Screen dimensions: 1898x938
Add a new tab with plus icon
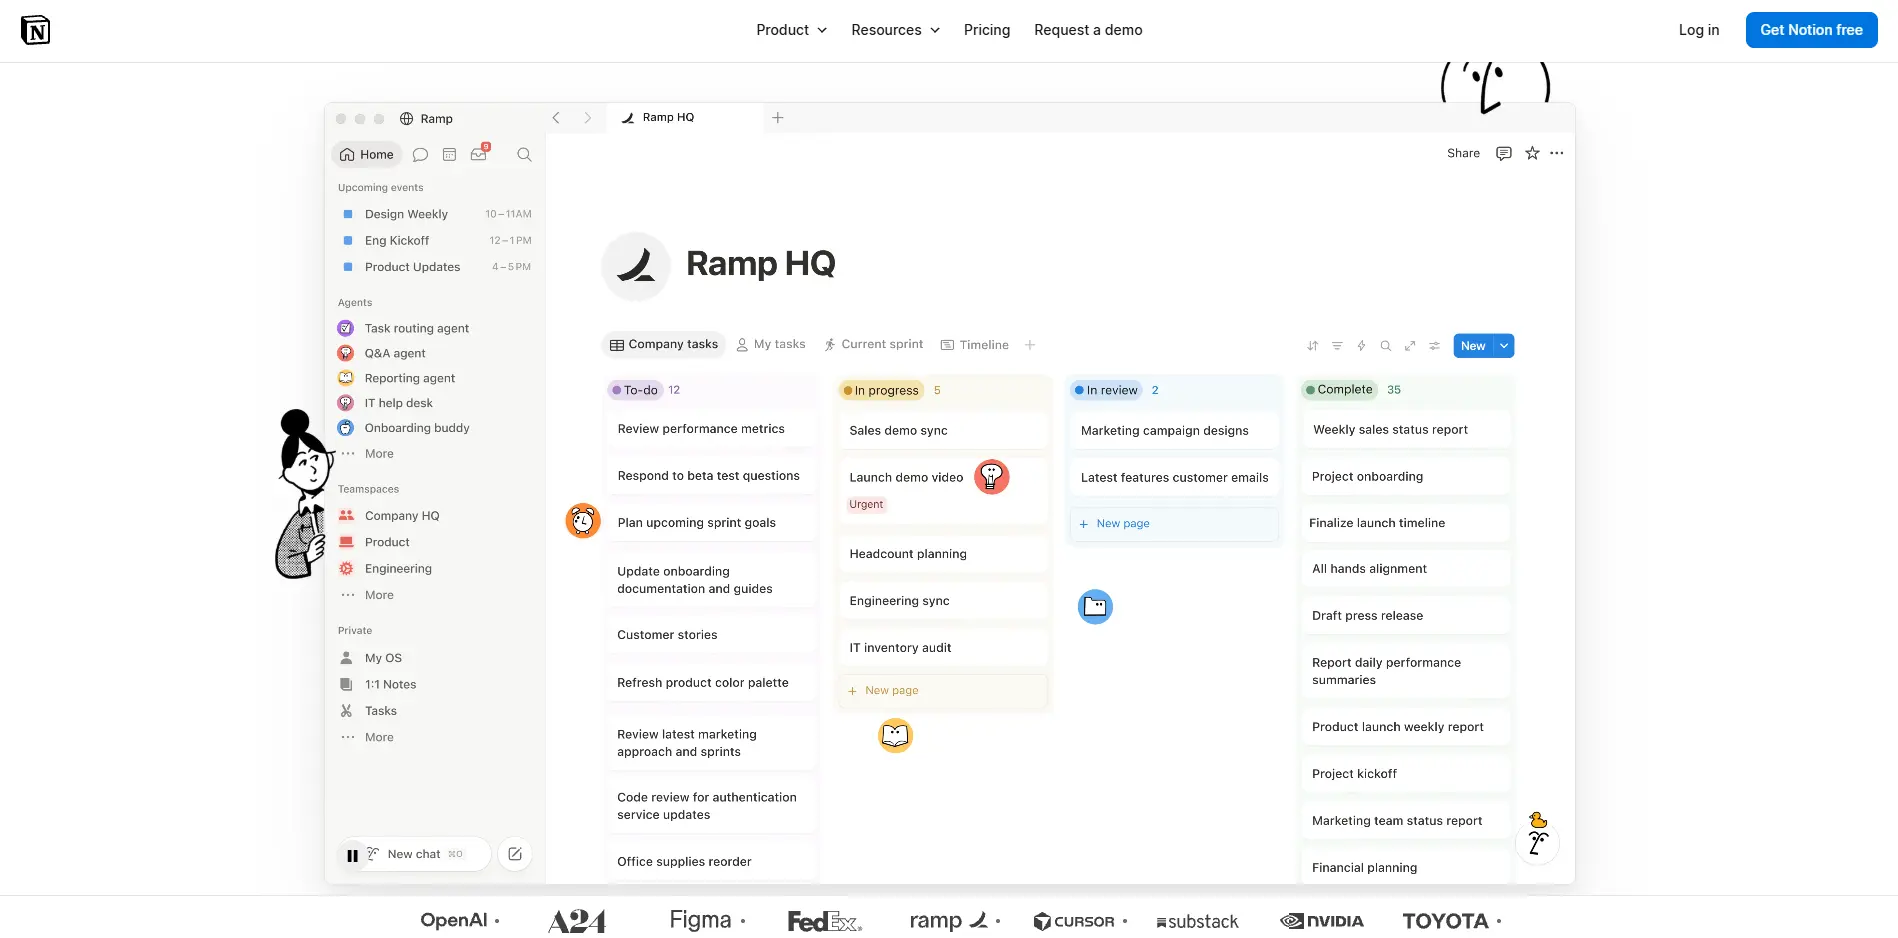click(778, 118)
